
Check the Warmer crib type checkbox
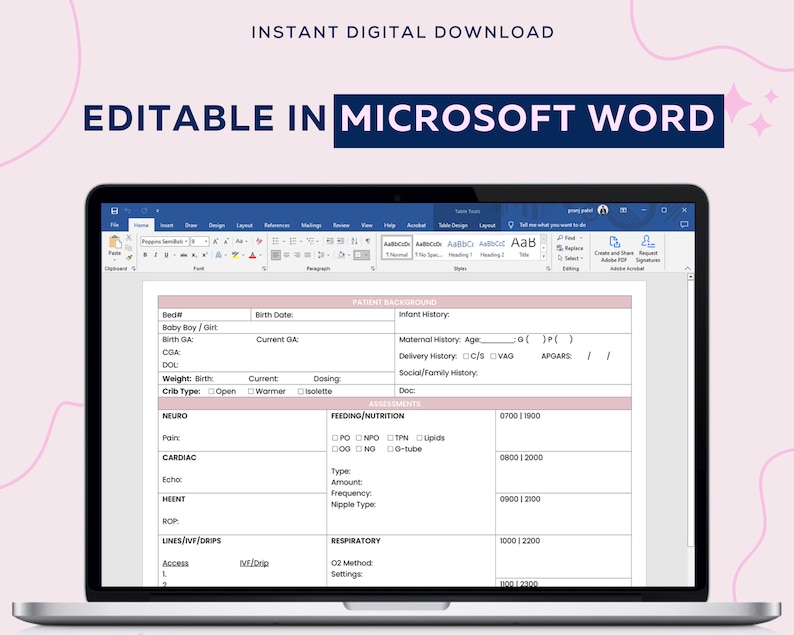click(x=251, y=391)
